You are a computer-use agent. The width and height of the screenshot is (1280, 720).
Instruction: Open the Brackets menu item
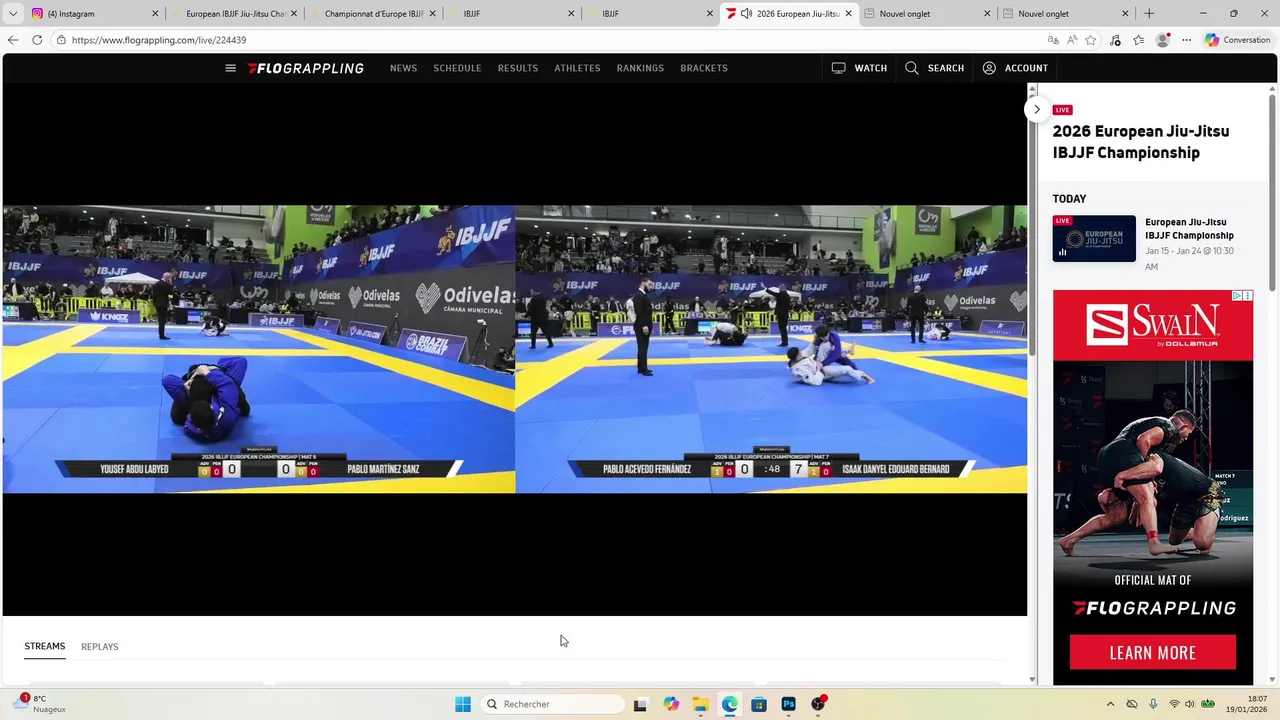704,68
